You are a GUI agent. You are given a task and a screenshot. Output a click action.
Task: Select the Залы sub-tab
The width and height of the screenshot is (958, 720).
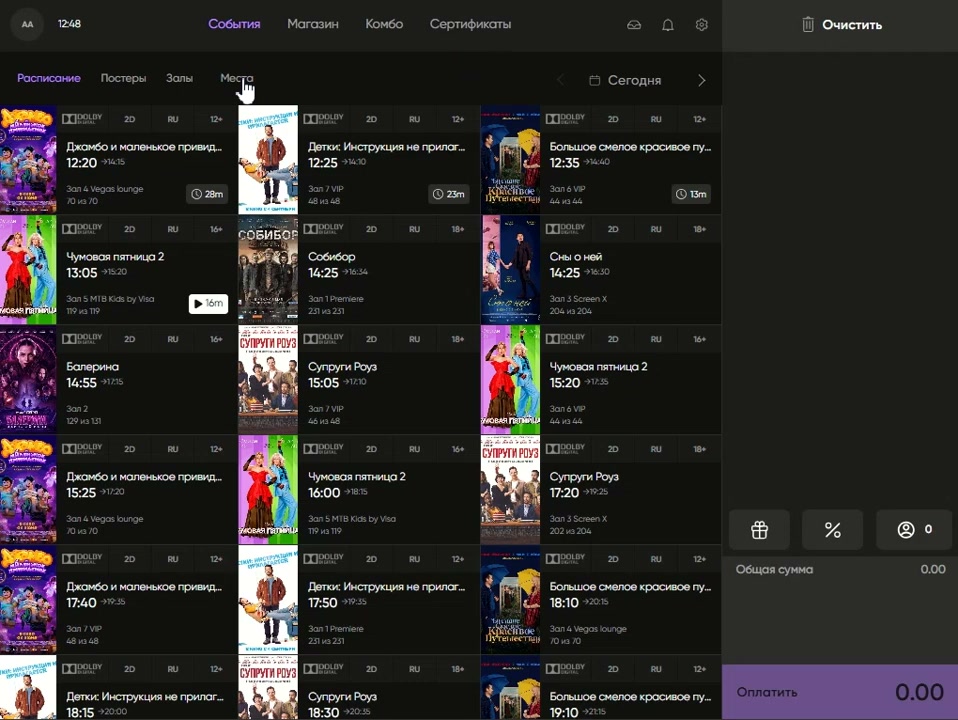pos(180,78)
